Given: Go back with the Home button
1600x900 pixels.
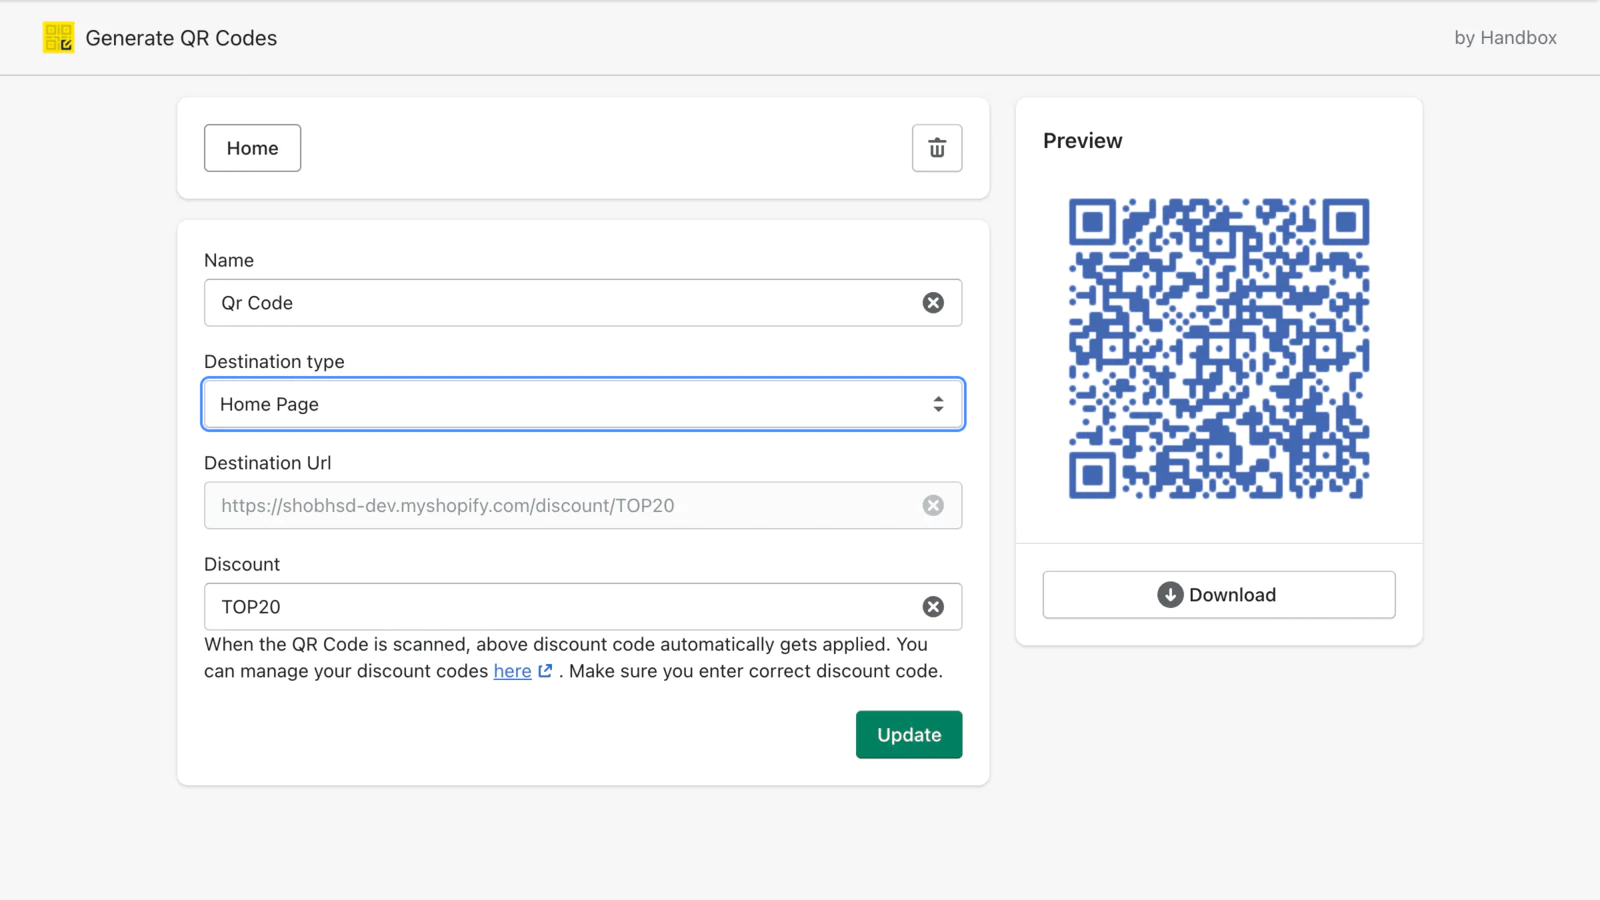Looking at the screenshot, I should (x=252, y=148).
